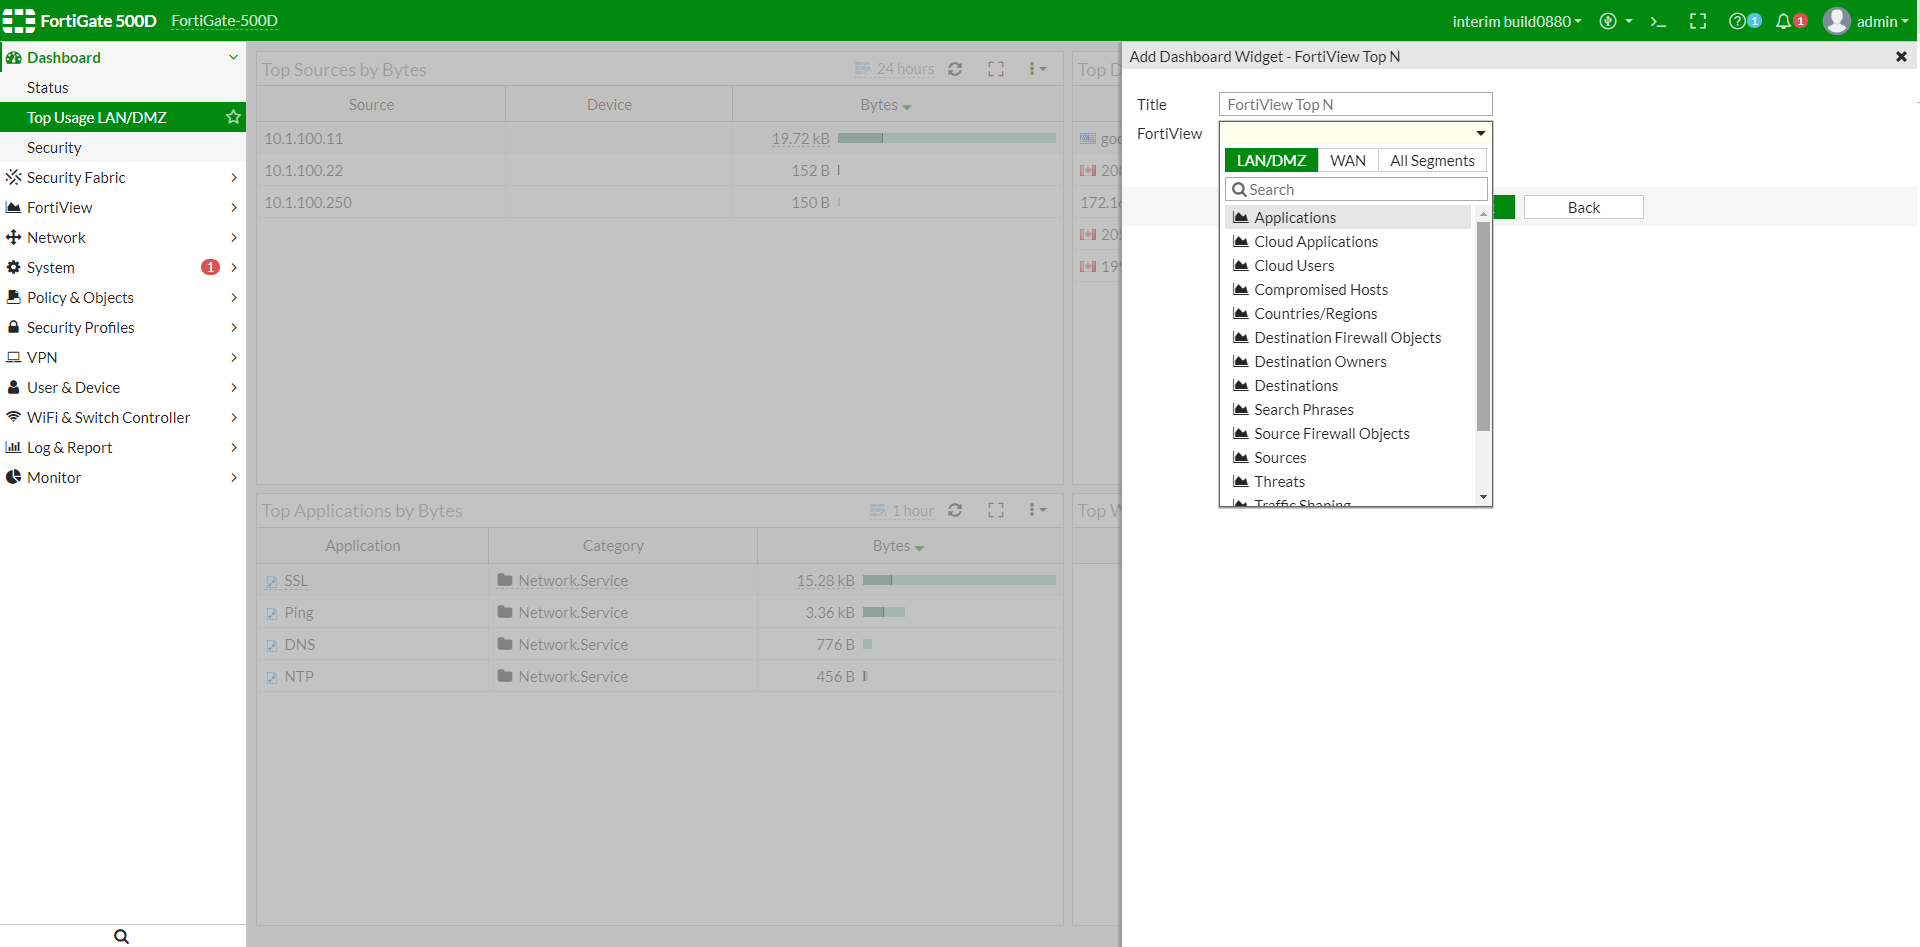
Task: Open the help question mark icon
Action: (1738, 21)
